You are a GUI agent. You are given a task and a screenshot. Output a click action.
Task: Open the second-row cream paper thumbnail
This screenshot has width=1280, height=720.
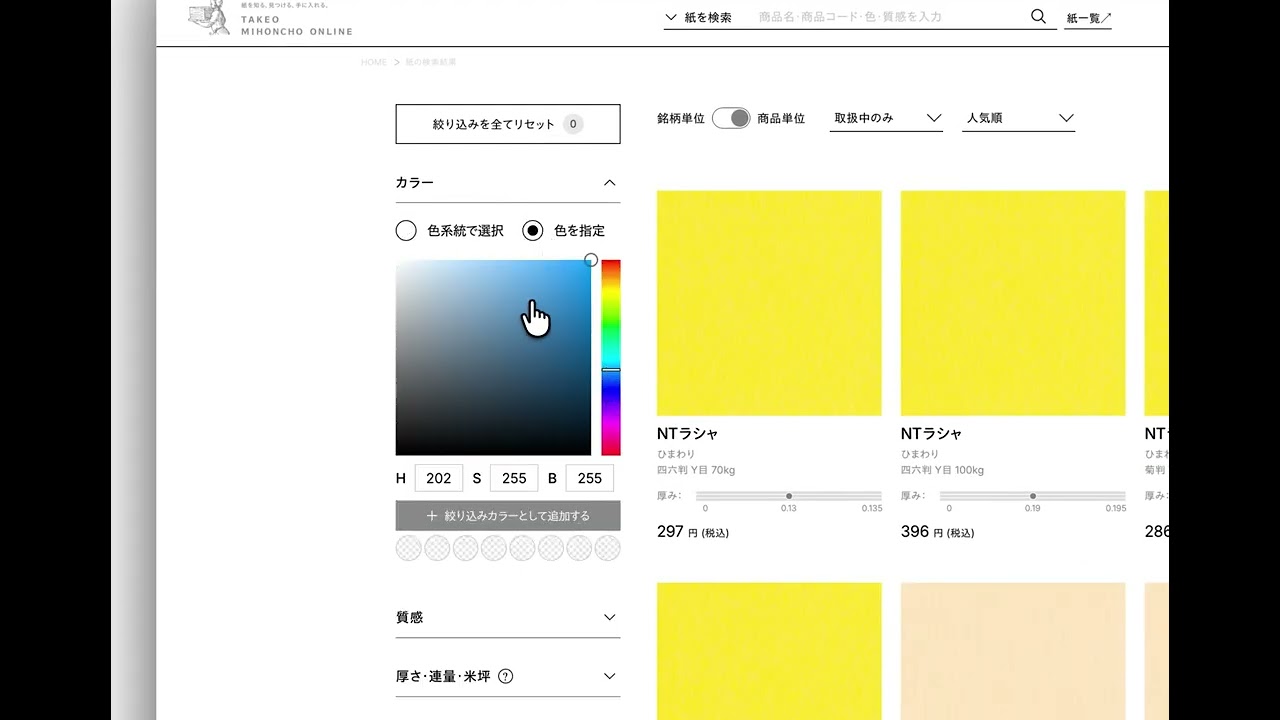[x=1013, y=651]
